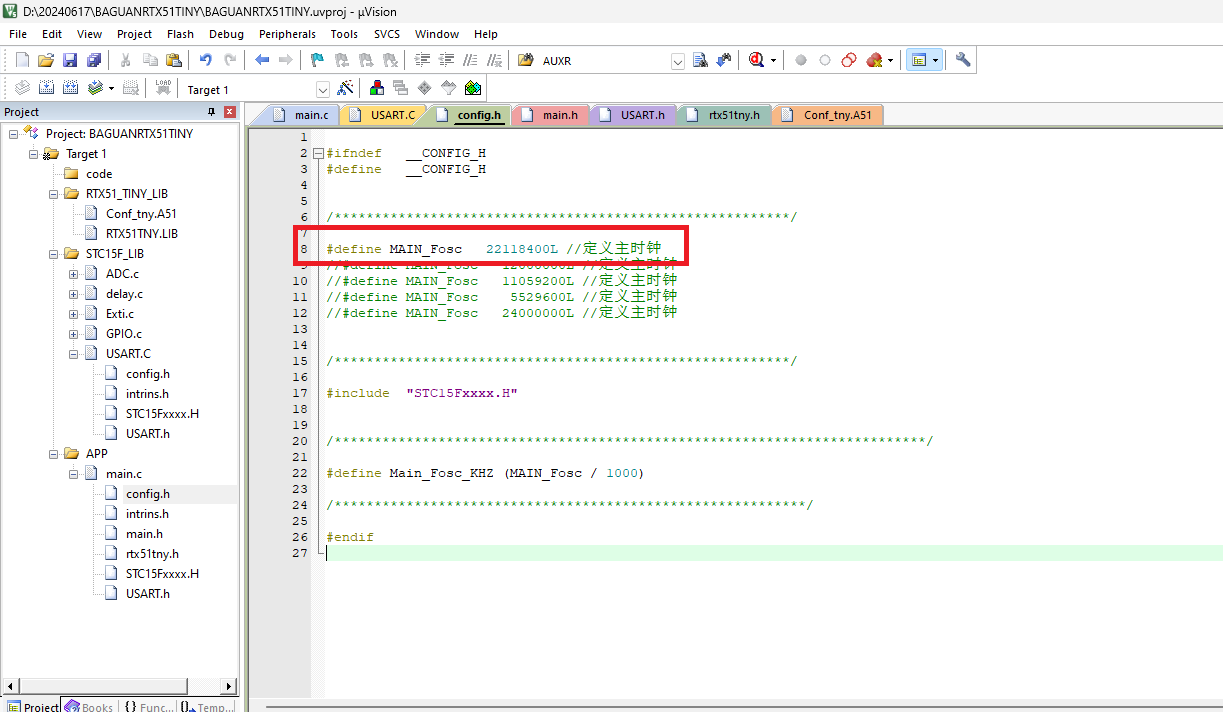Viewport: 1223px width, 712px height.
Task: Expand delay.c in project tree
Action: click(73, 293)
